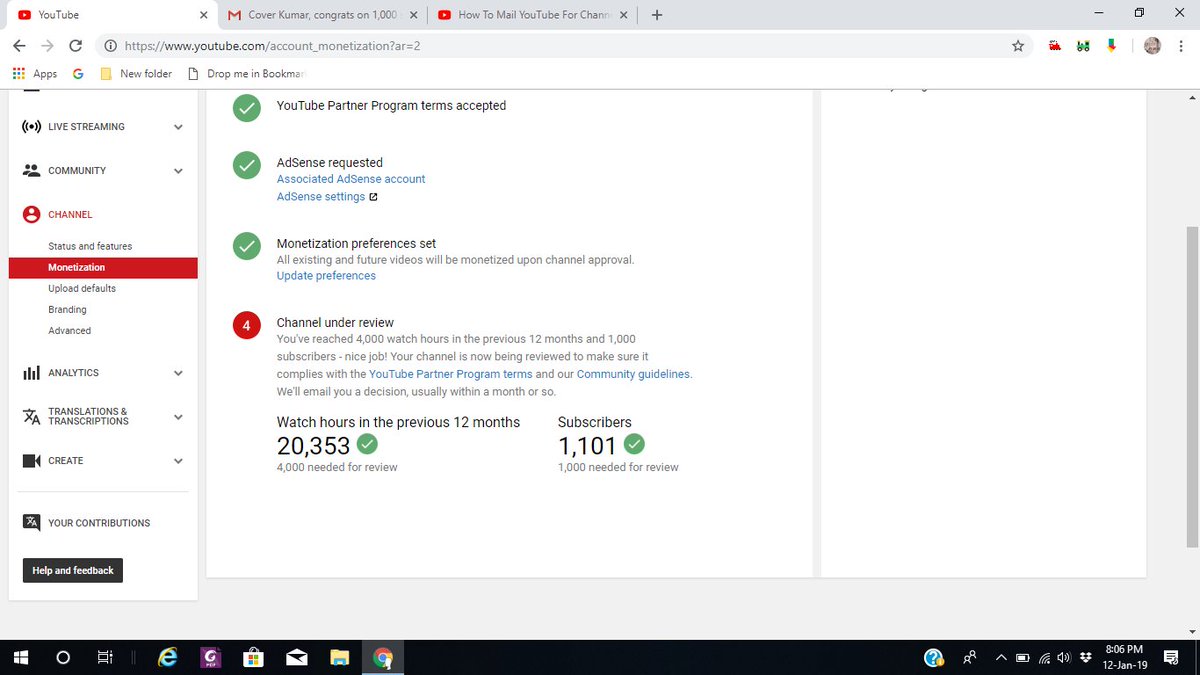Launch Internet Explorer from taskbar

(168, 658)
